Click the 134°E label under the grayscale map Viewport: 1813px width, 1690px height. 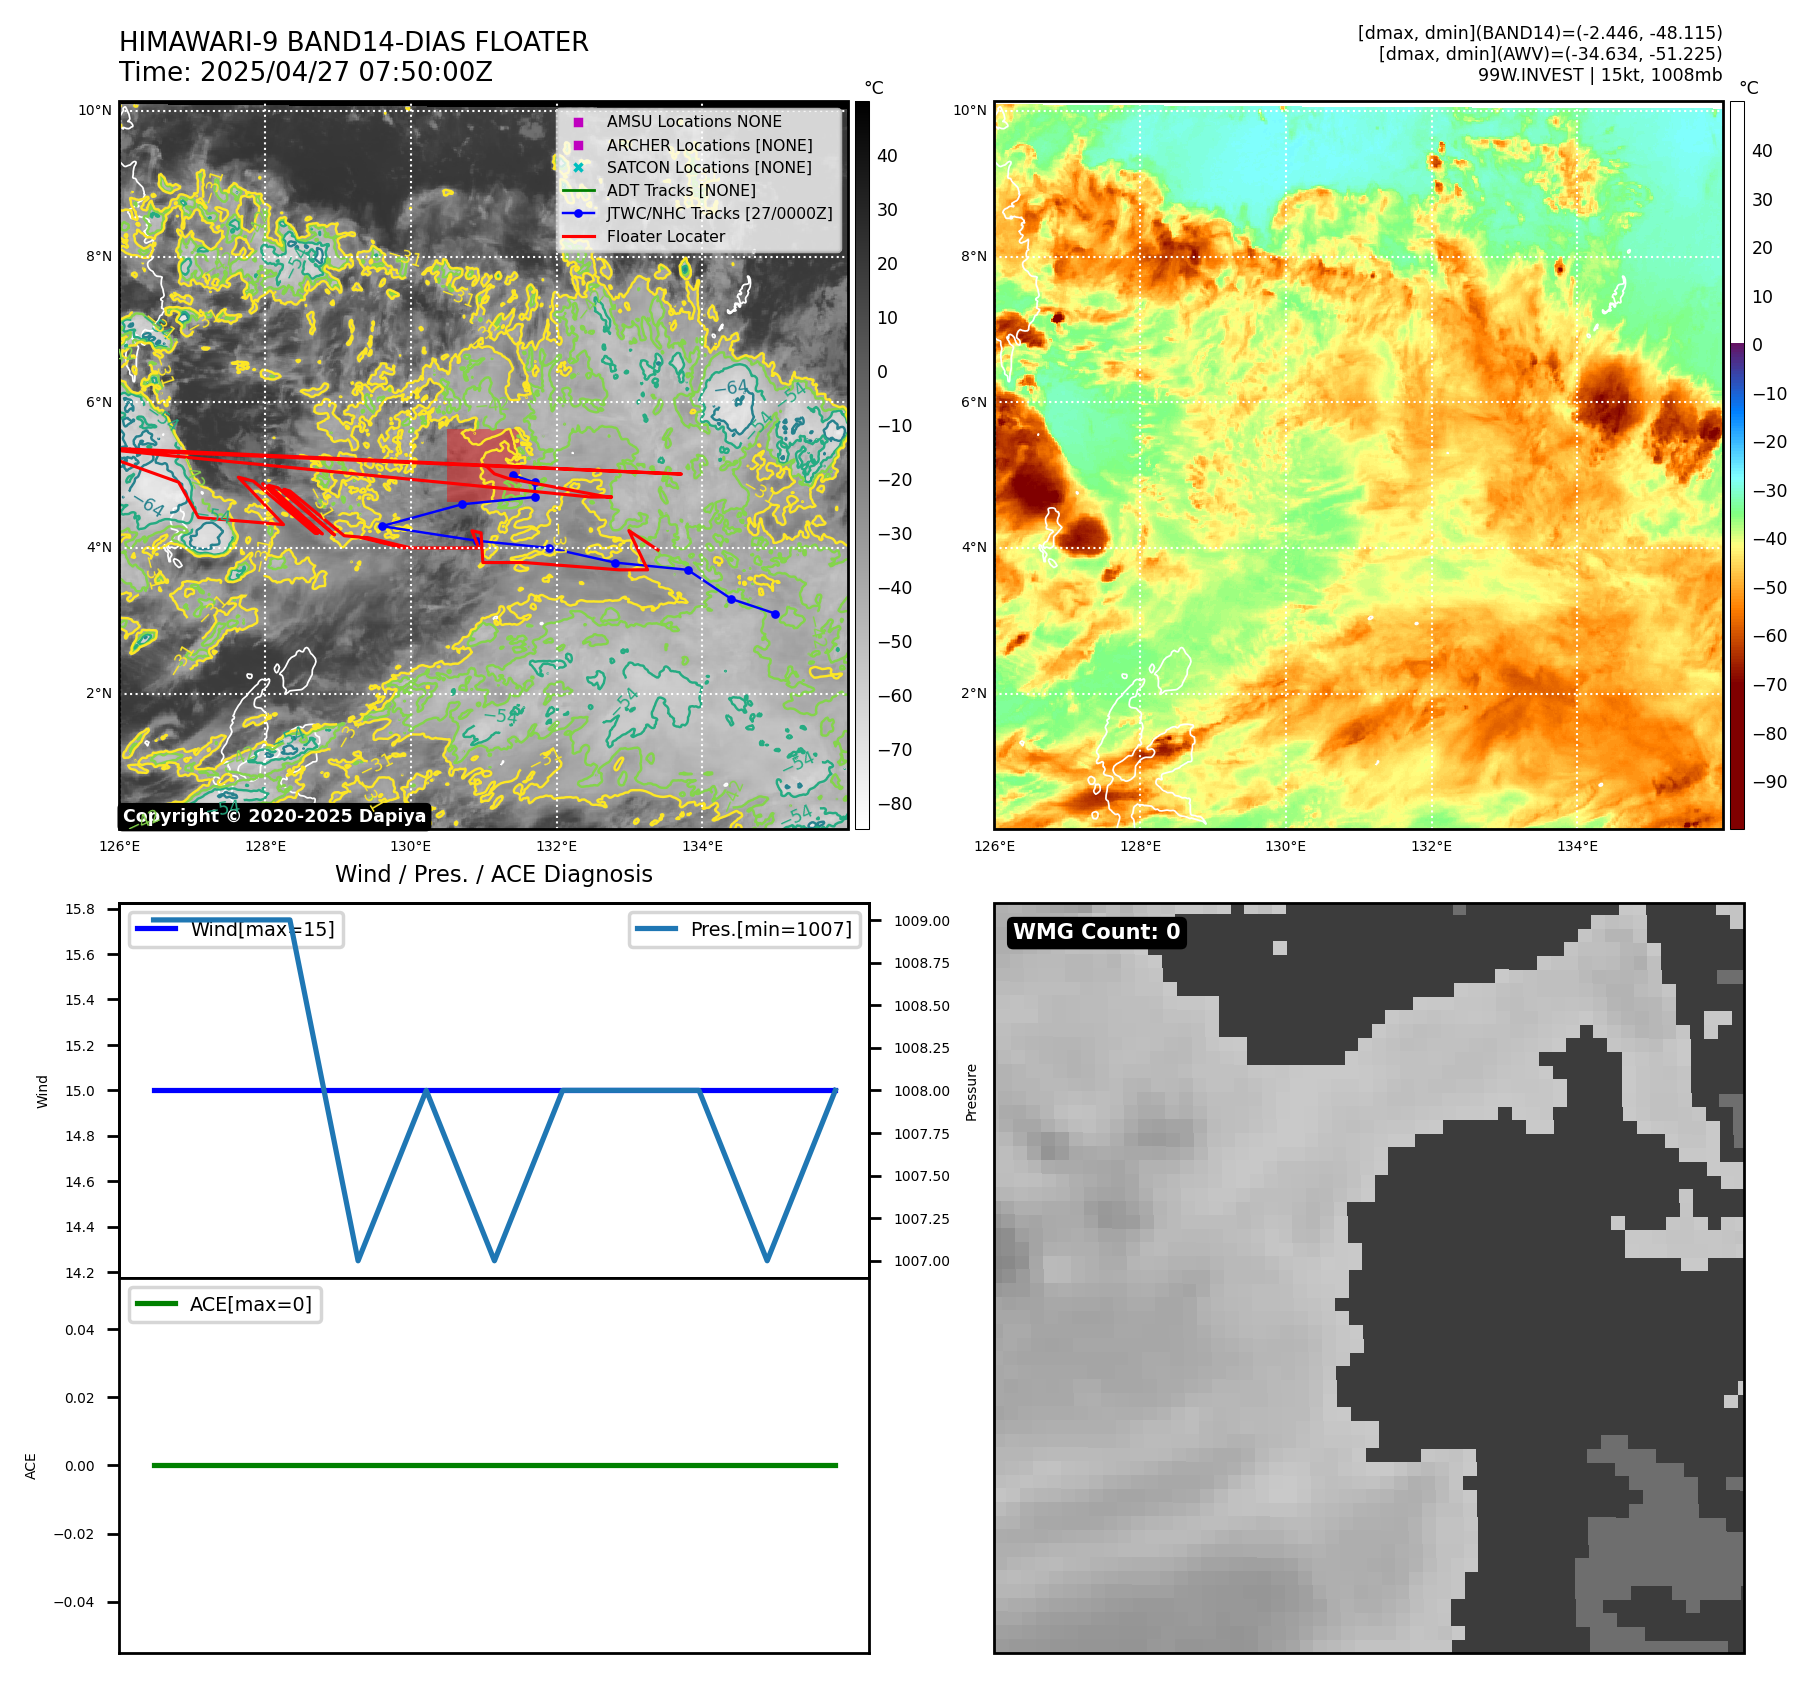pyautogui.click(x=702, y=846)
